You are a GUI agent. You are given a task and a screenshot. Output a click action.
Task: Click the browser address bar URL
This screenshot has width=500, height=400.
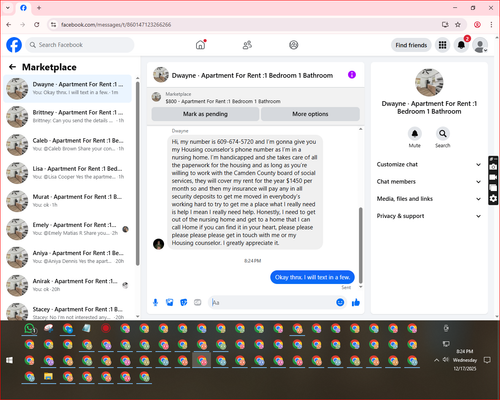point(116,25)
